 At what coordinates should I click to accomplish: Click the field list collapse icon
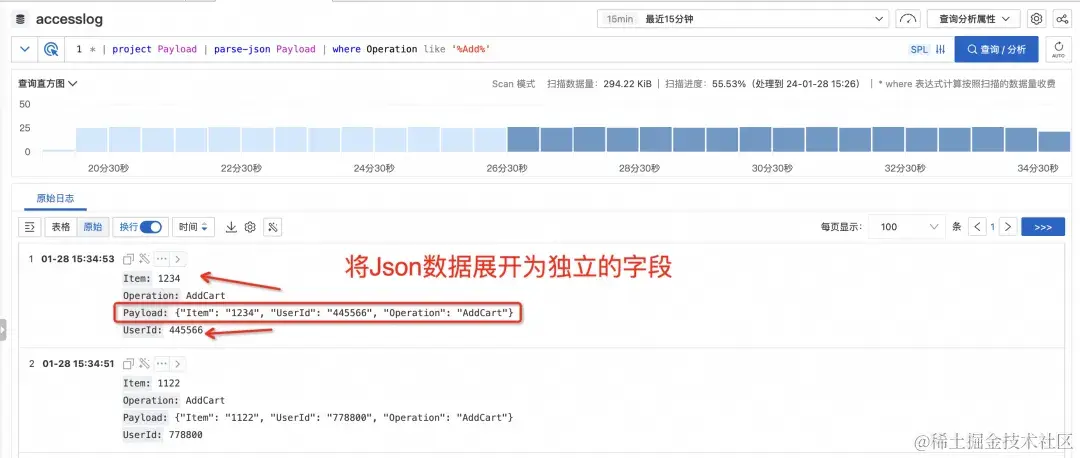29,227
